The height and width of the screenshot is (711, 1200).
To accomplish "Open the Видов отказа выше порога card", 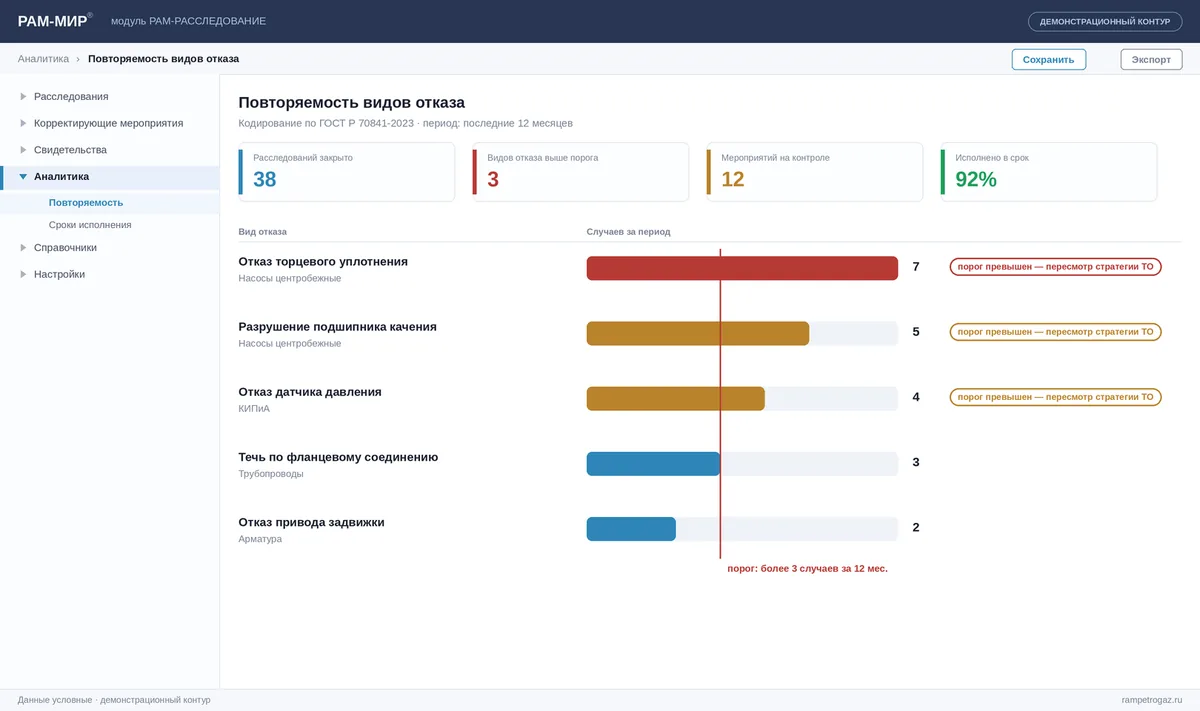I will pos(581,172).
